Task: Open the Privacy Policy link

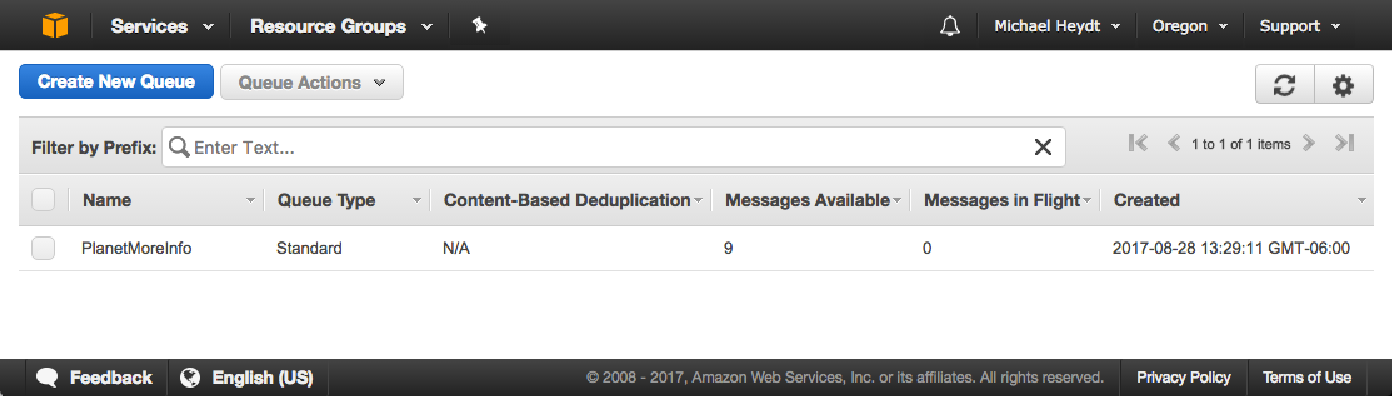Action: click(1184, 377)
